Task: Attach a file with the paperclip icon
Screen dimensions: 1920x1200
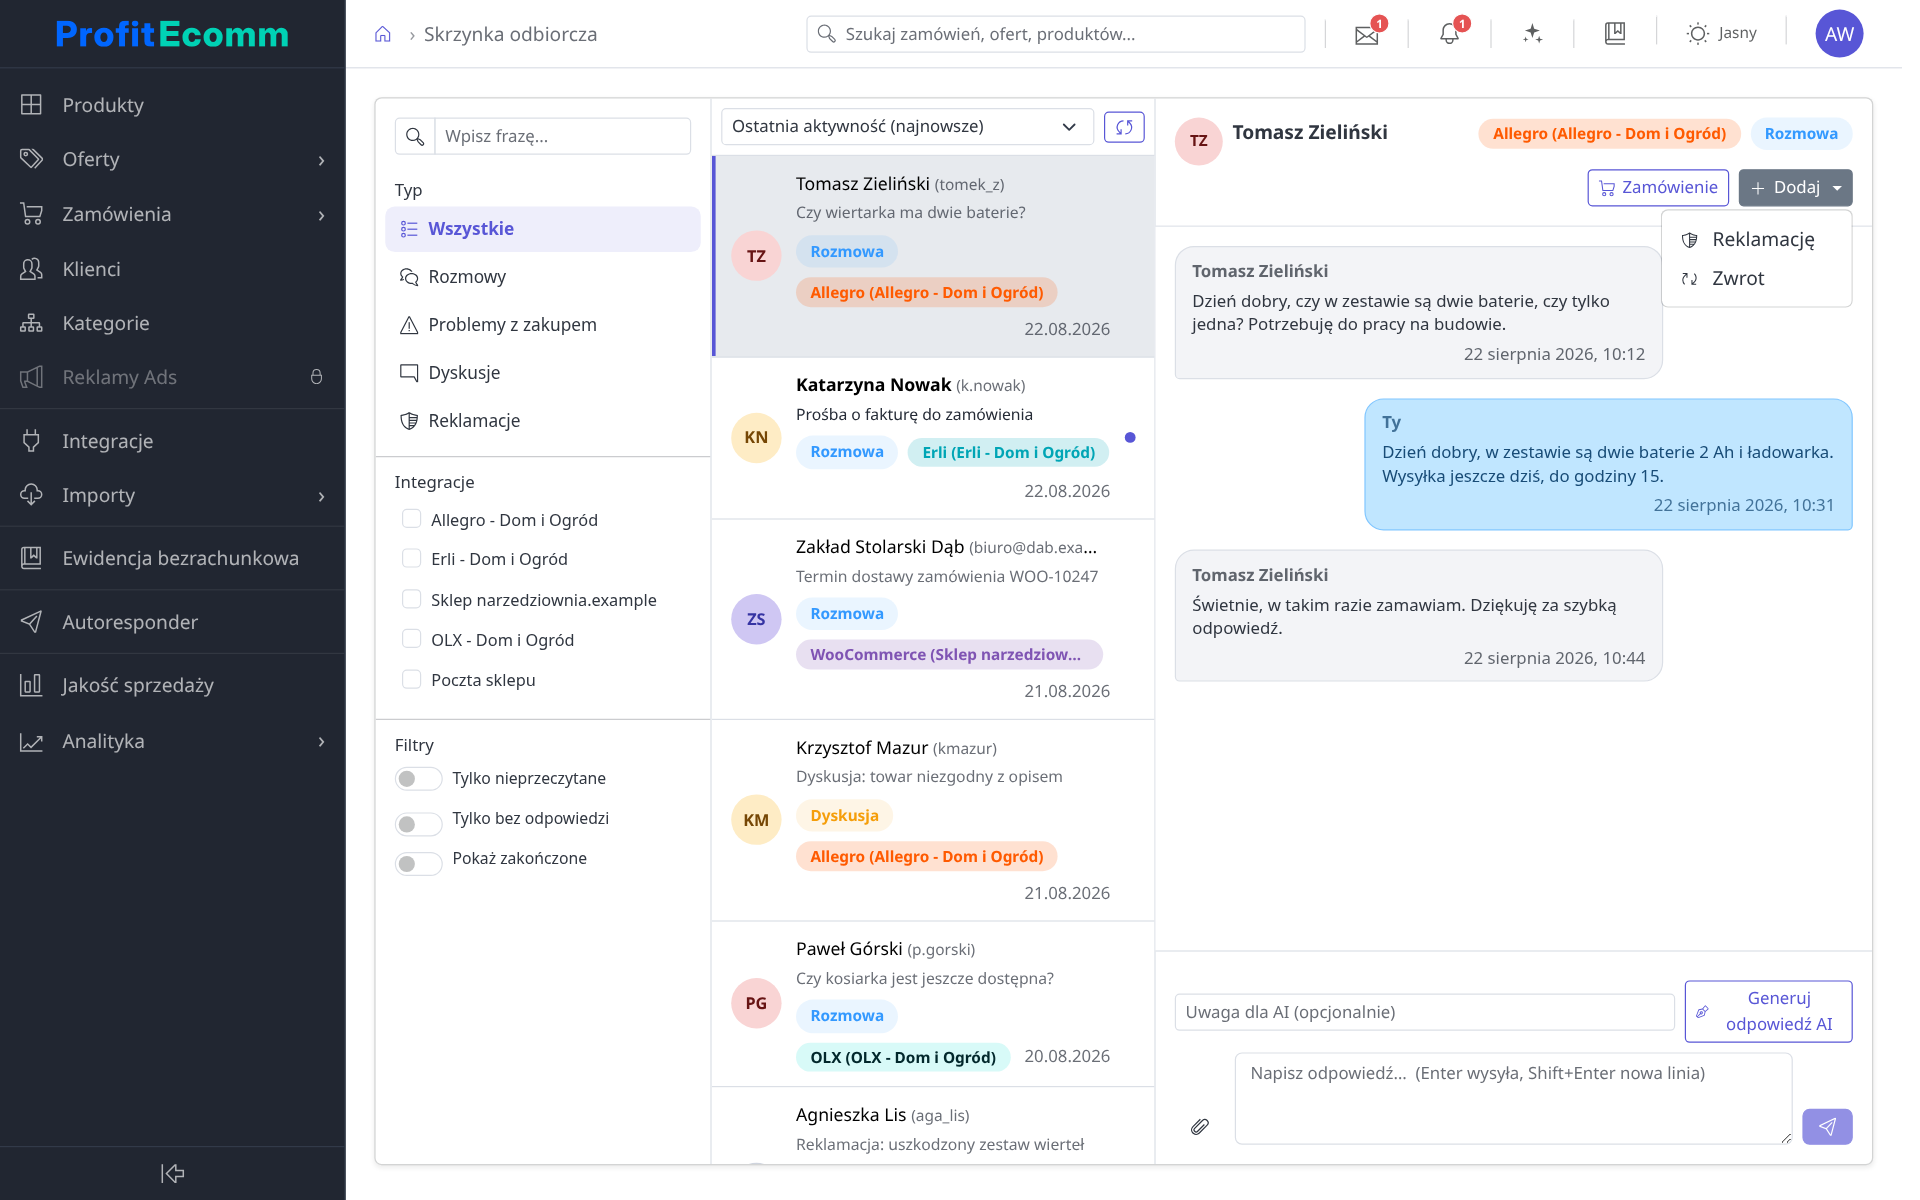Action: (1200, 1127)
